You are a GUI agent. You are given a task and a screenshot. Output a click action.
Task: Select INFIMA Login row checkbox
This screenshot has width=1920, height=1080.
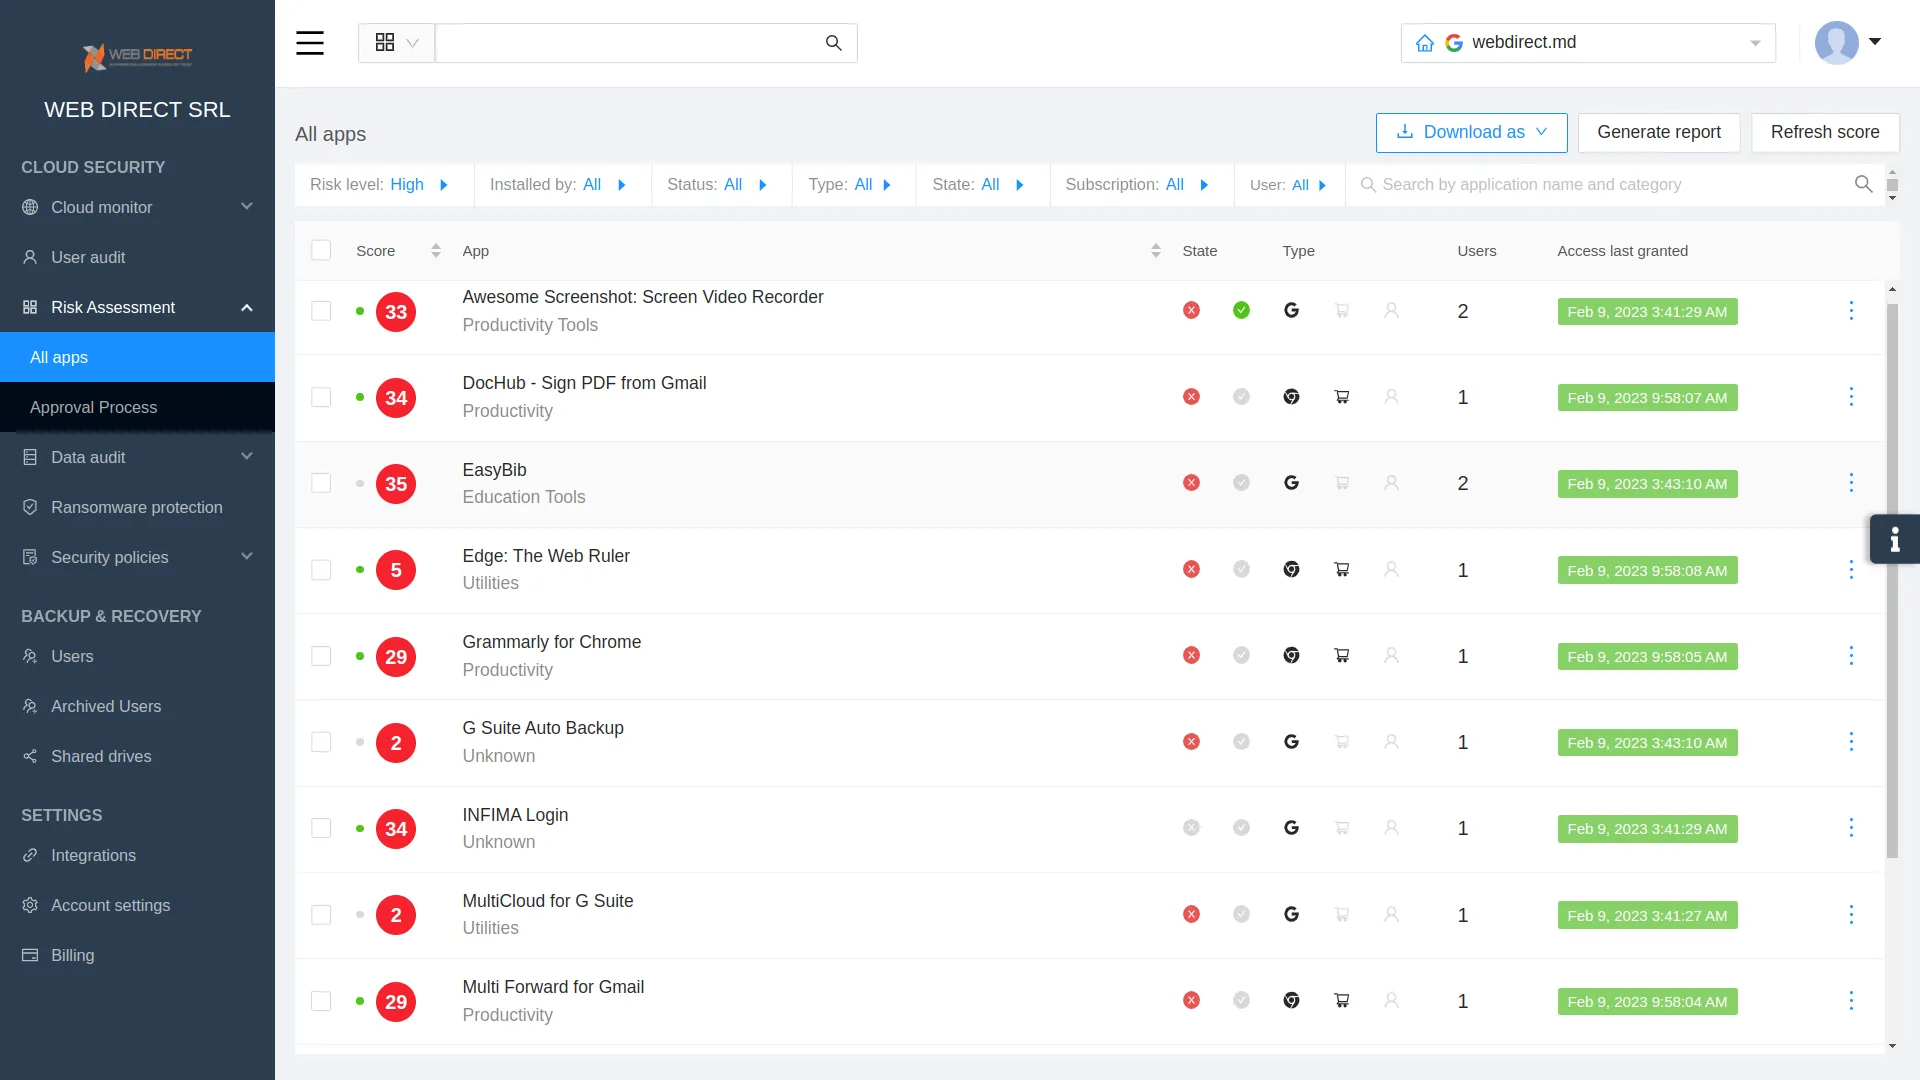(x=321, y=828)
